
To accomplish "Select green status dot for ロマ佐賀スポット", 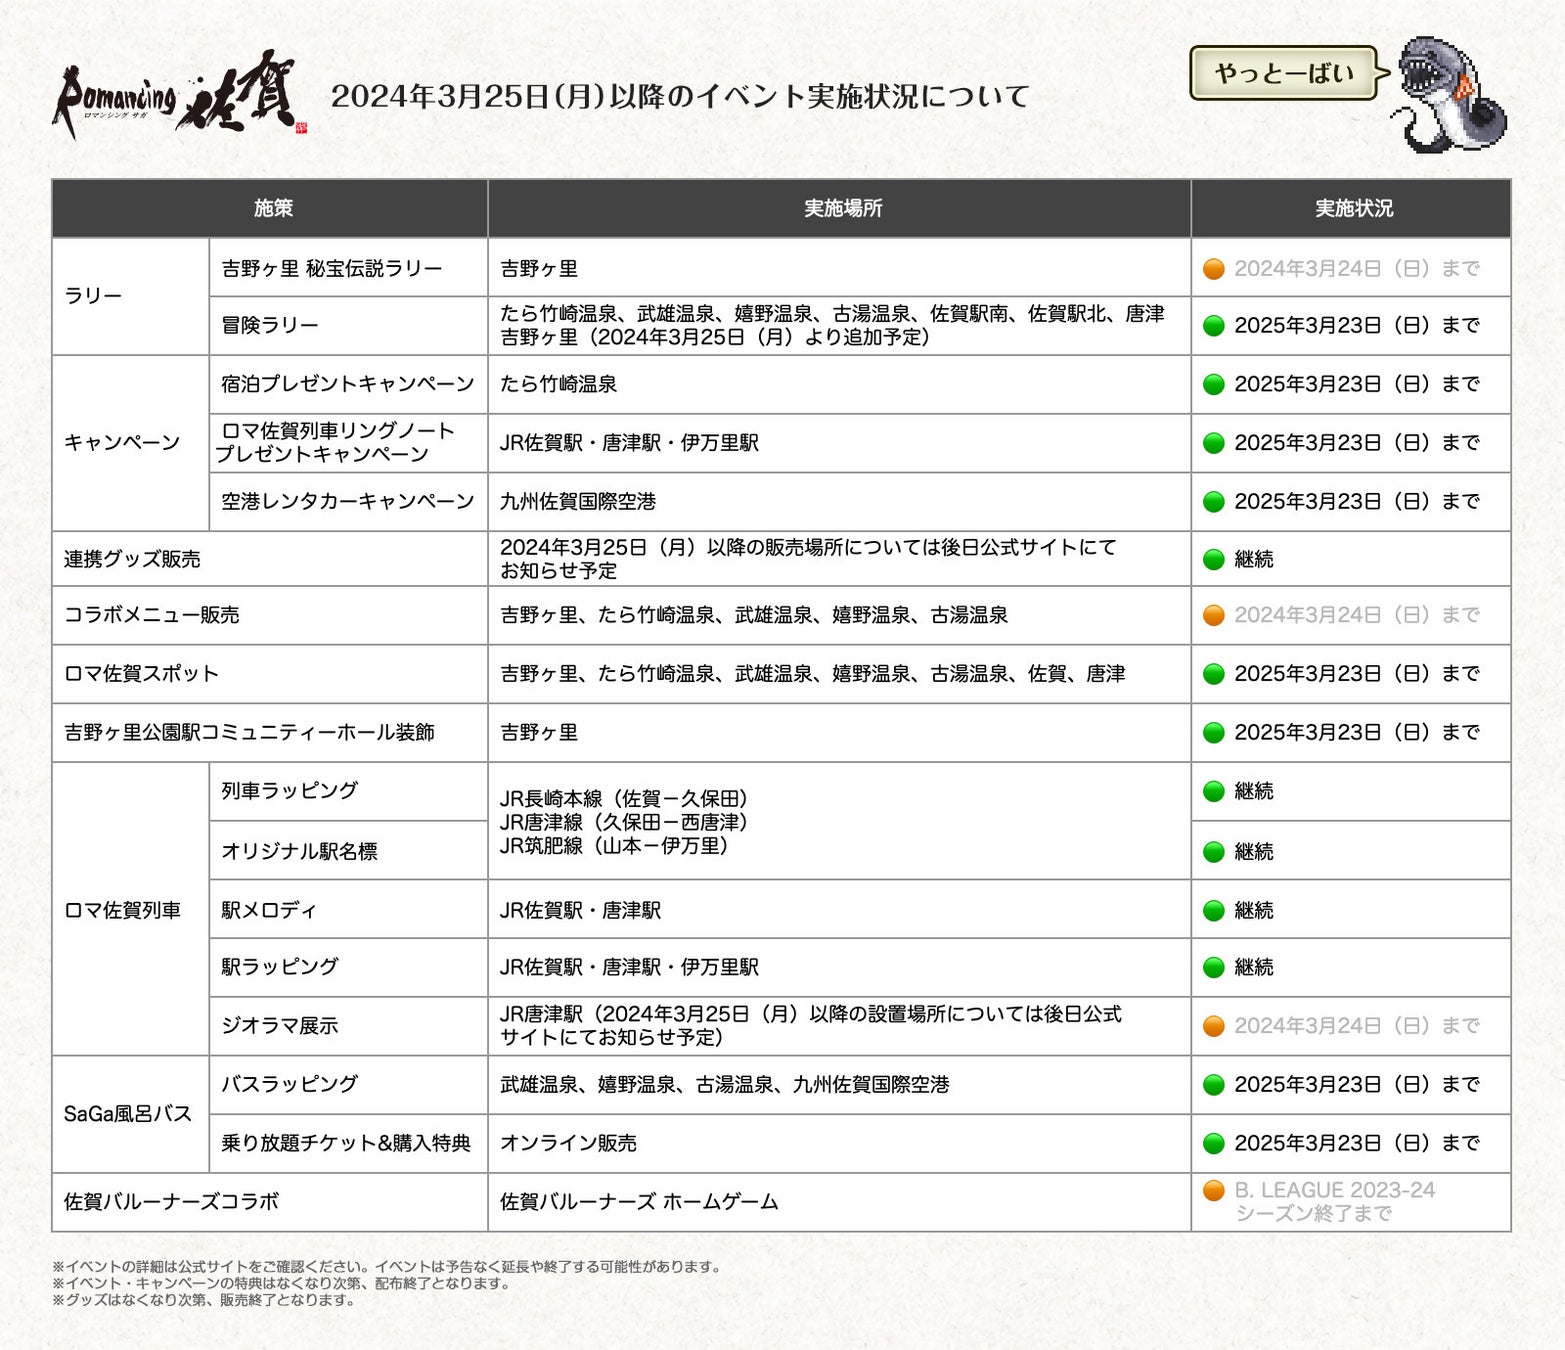I will (x=1214, y=674).
